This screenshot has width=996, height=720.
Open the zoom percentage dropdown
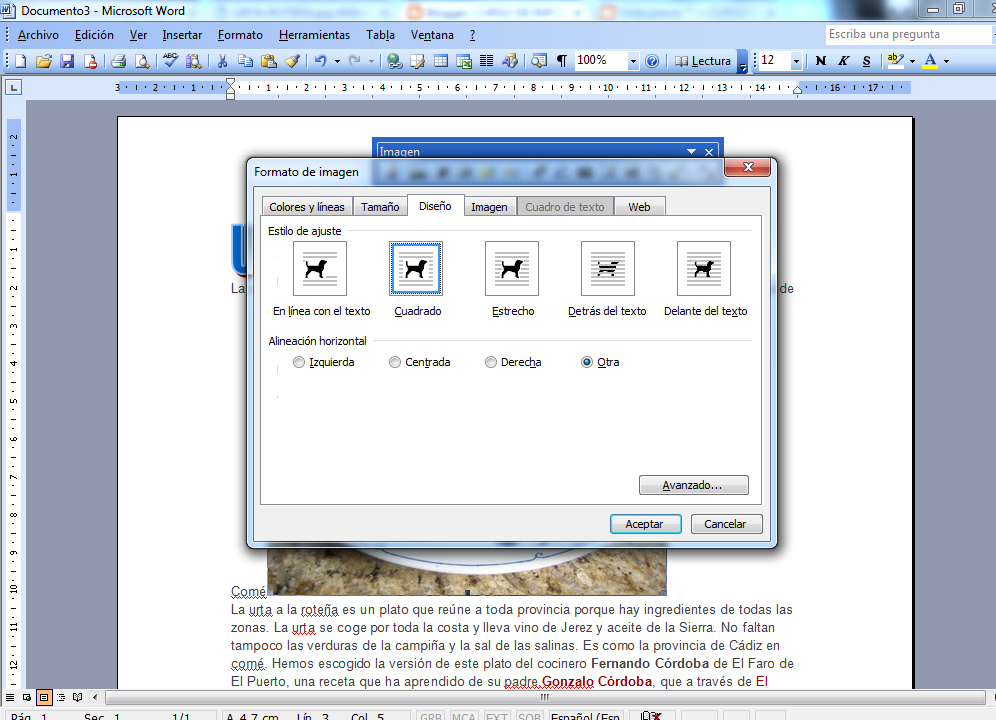pos(632,60)
